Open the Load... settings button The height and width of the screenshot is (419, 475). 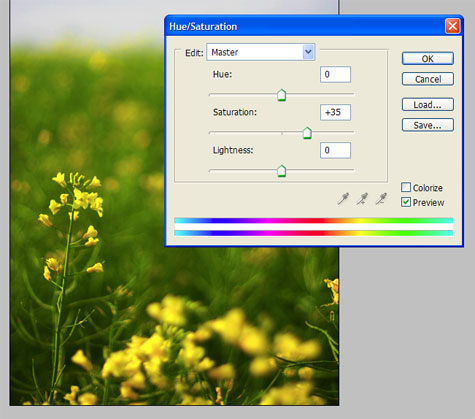pos(428,105)
